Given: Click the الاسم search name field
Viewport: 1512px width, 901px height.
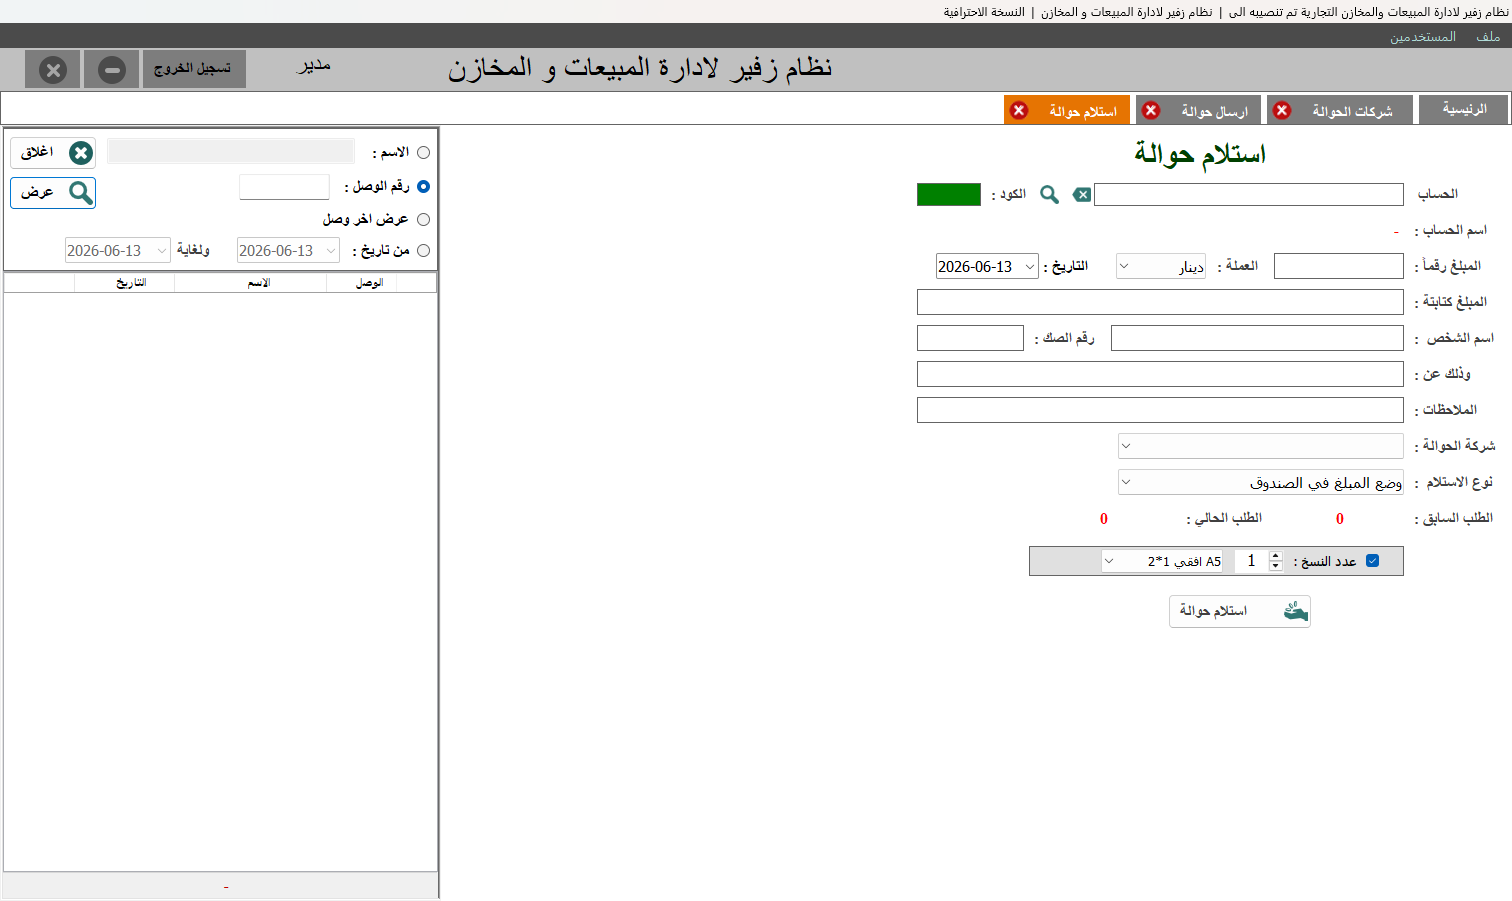Looking at the screenshot, I should tap(231, 151).
